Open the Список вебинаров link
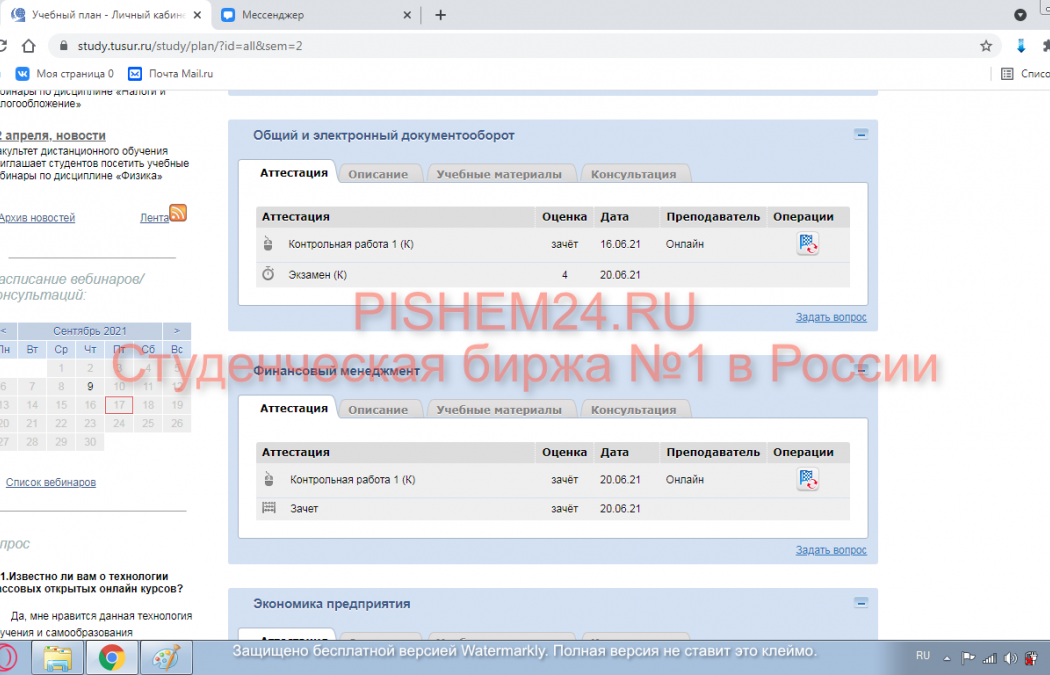The width and height of the screenshot is (1050, 675). [51, 482]
